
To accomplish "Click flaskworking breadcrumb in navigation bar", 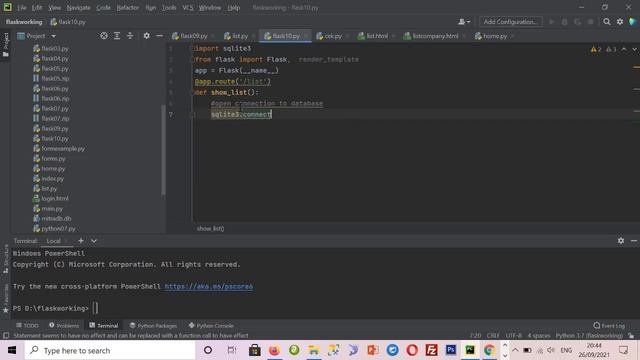I will click(x=24, y=22).
